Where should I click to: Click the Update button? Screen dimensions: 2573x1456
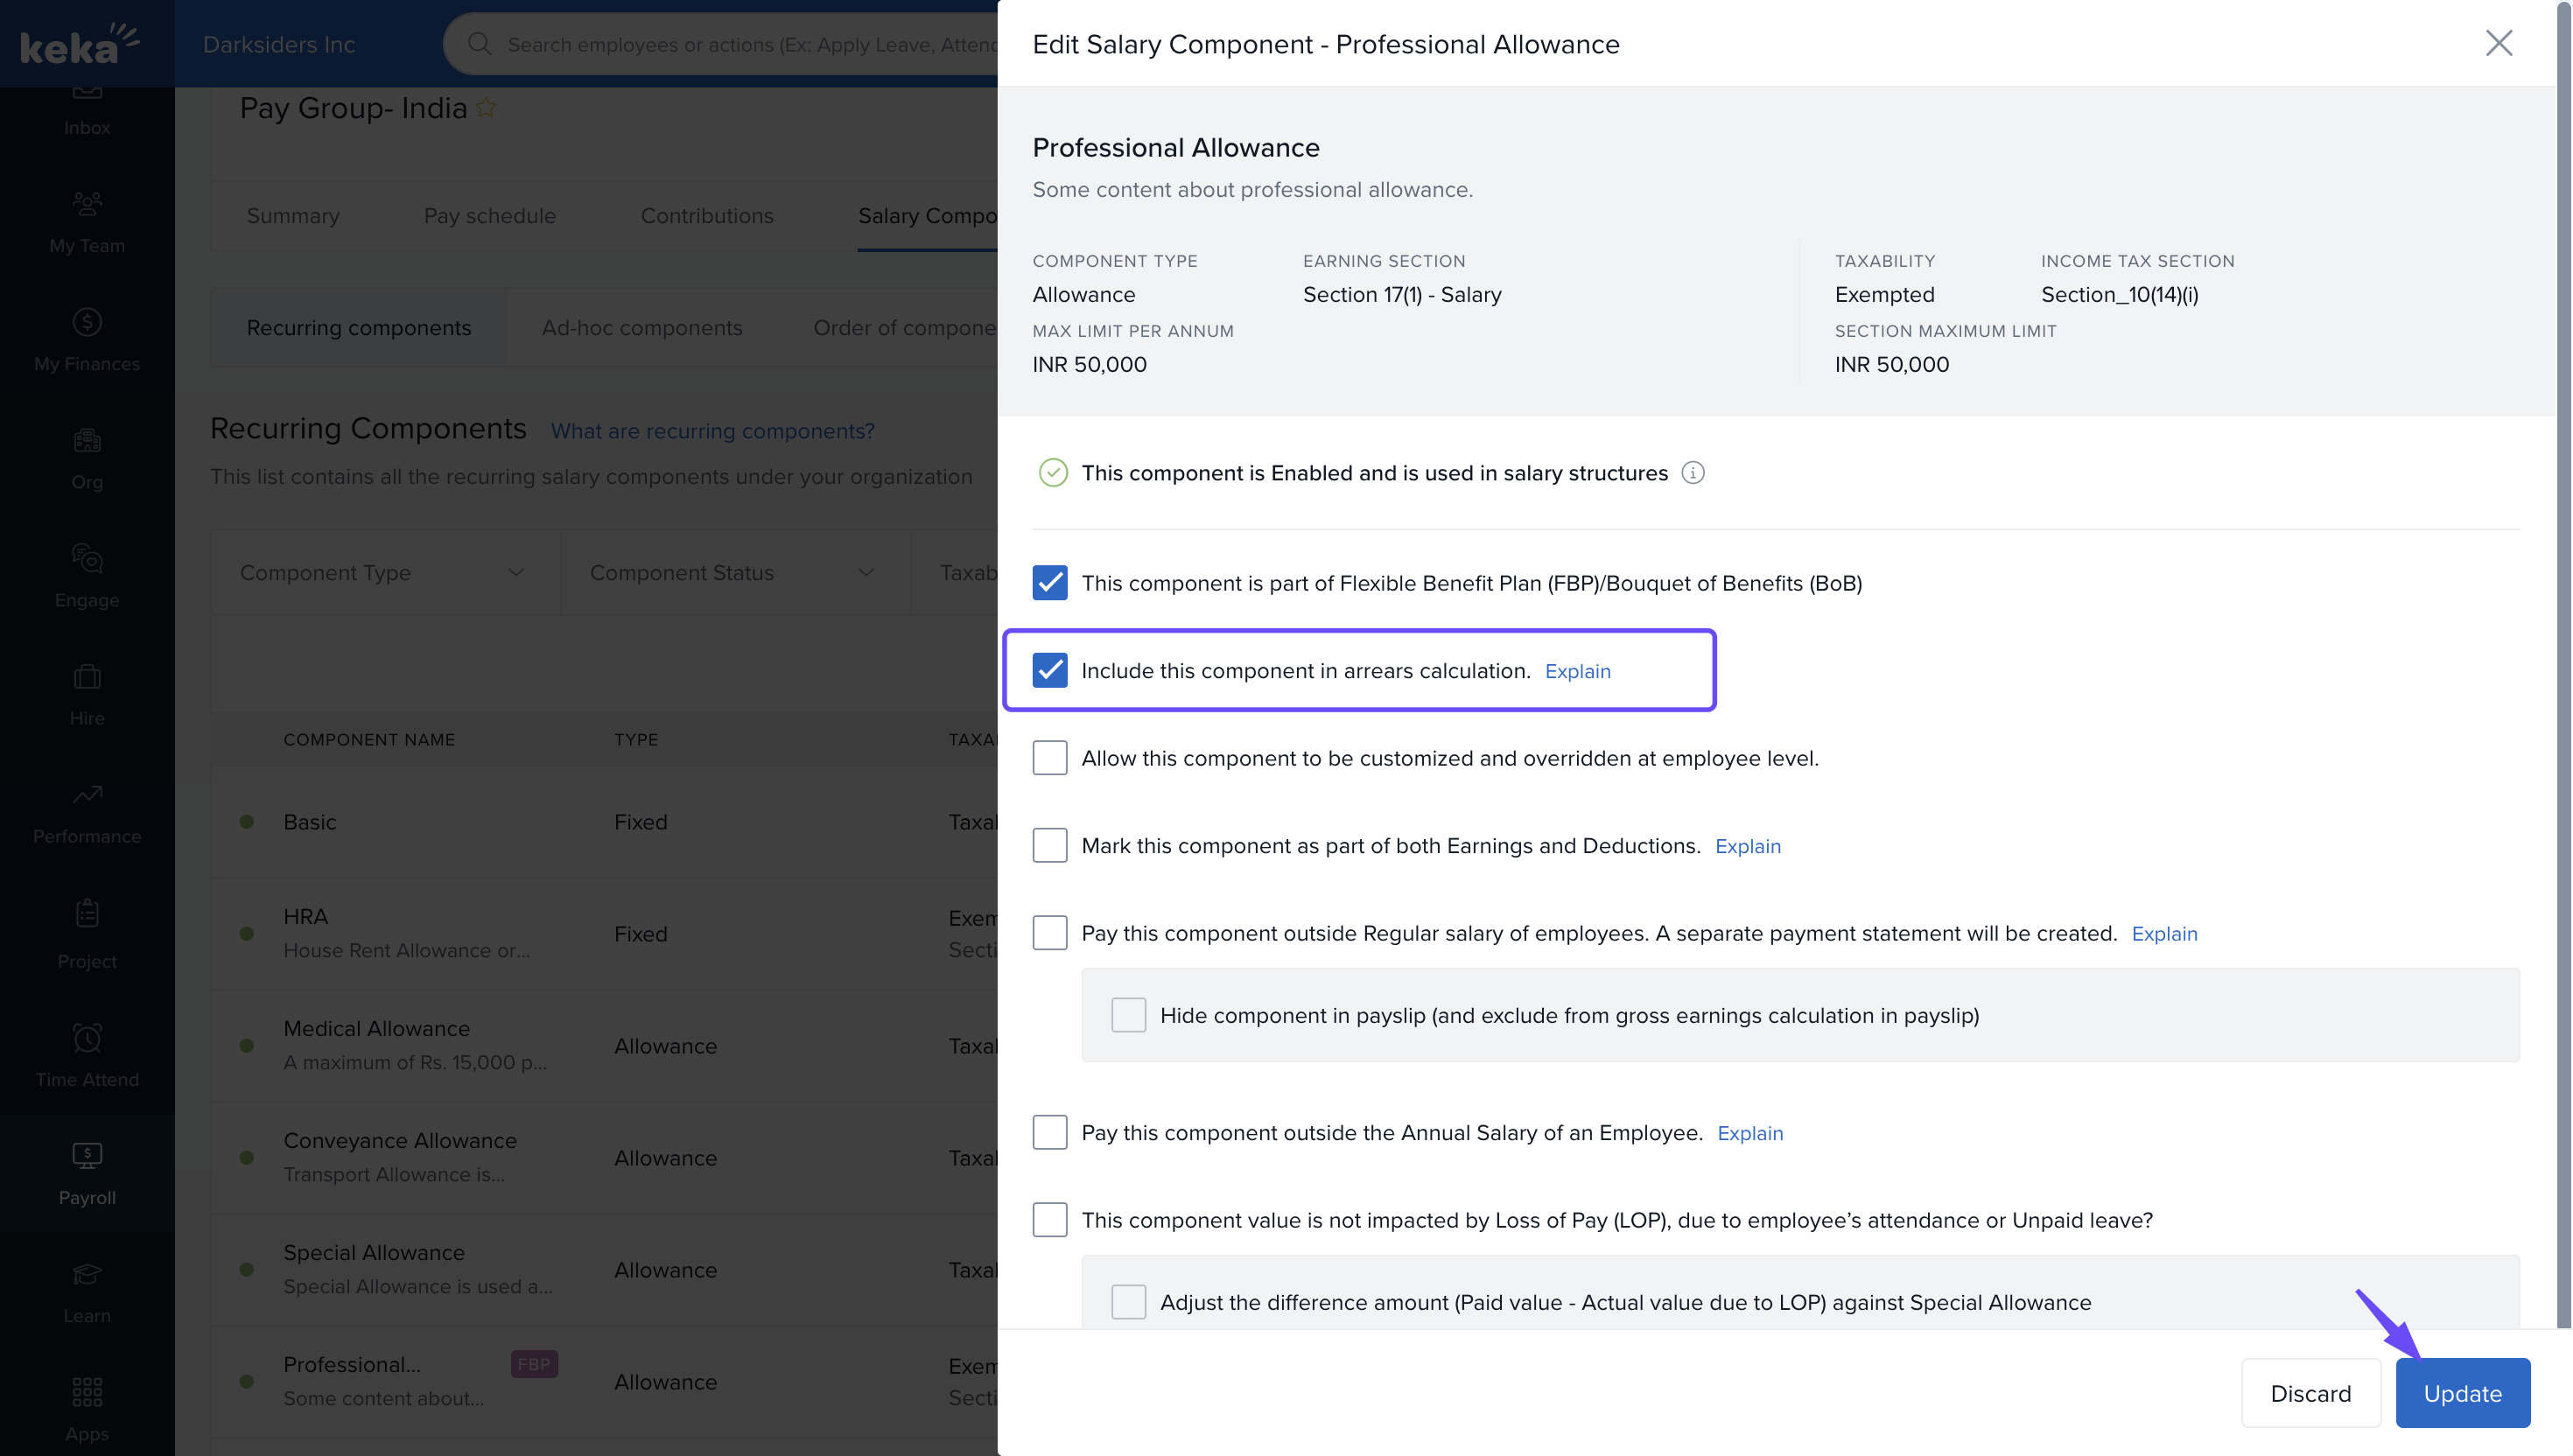coord(2461,1393)
